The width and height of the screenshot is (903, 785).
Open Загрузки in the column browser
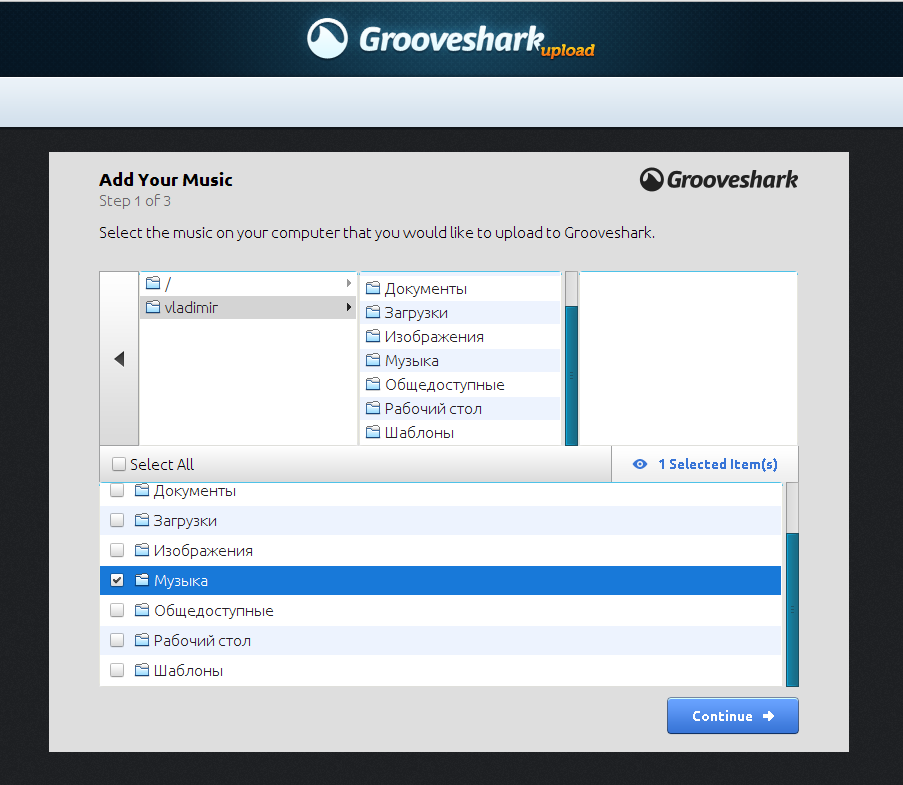[x=460, y=312]
